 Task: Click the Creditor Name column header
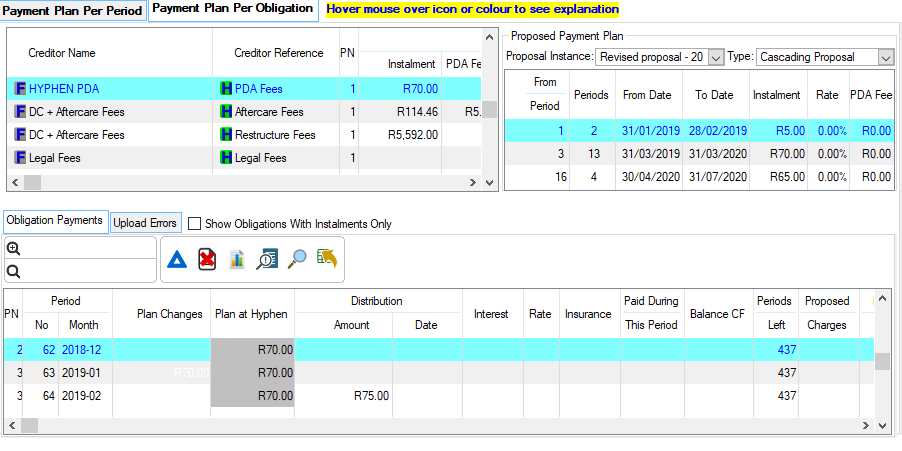(x=62, y=53)
